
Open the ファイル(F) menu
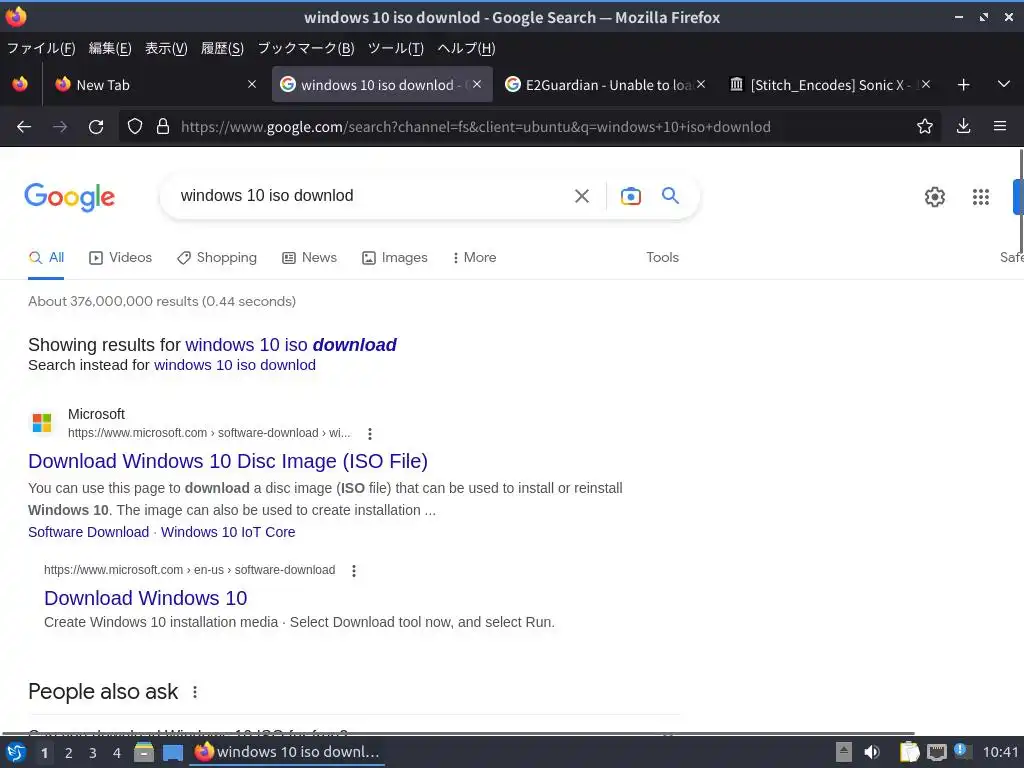pyautogui.click(x=40, y=48)
